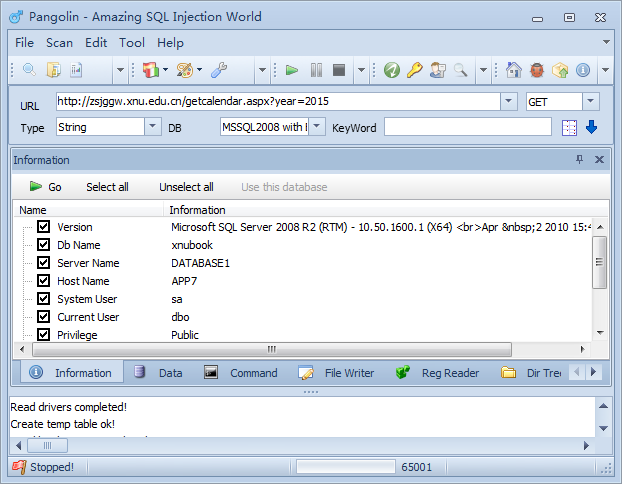
Task: Uncheck the Version checkbox
Action: pyautogui.click(x=43, y=227)
